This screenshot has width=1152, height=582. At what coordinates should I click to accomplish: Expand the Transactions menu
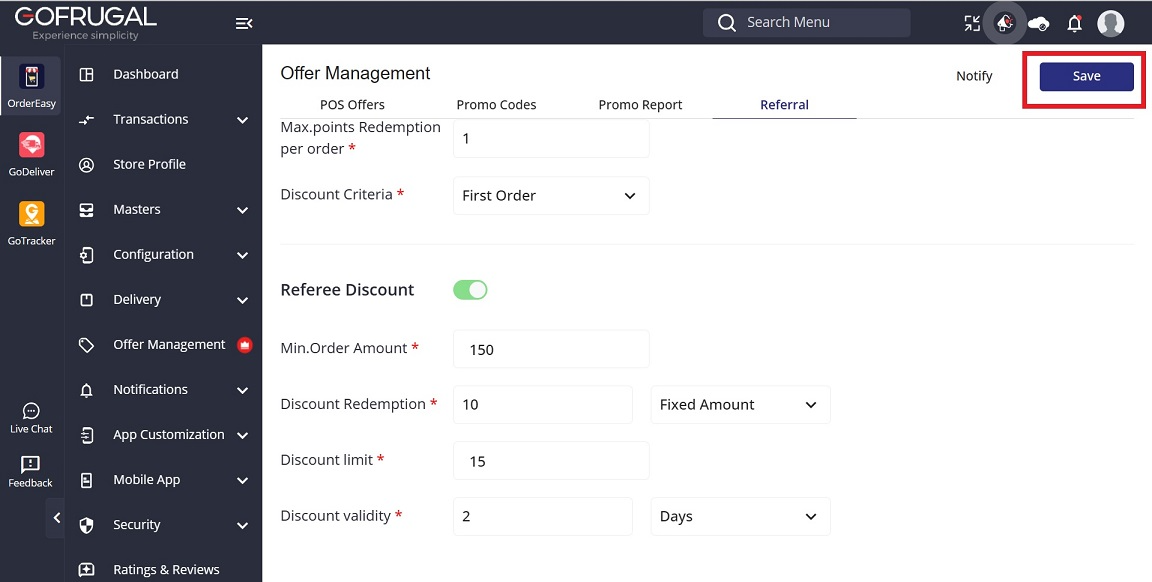165,120
